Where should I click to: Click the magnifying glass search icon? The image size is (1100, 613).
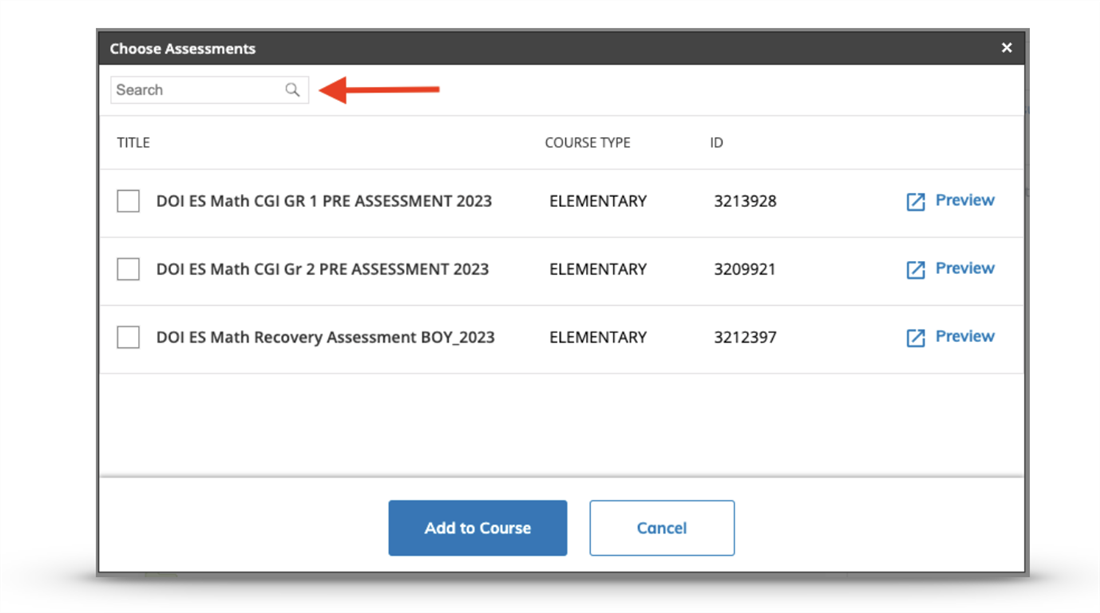coord(292,90)
